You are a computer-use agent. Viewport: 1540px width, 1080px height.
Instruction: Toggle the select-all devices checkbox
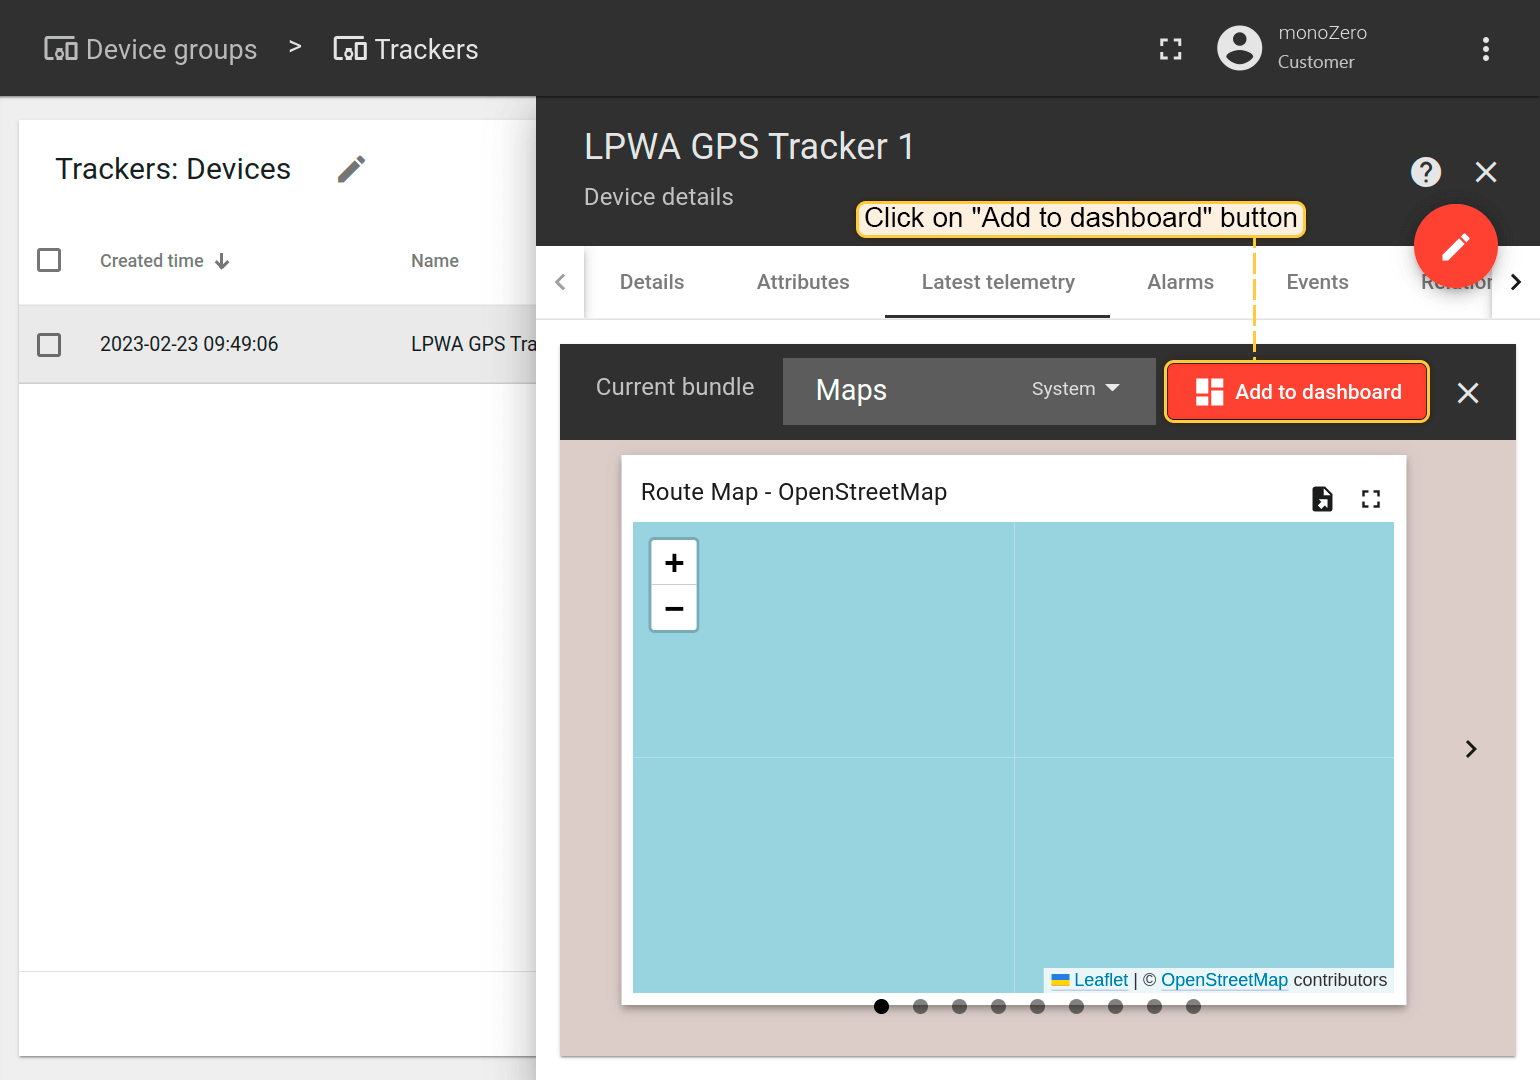point(49,260)
